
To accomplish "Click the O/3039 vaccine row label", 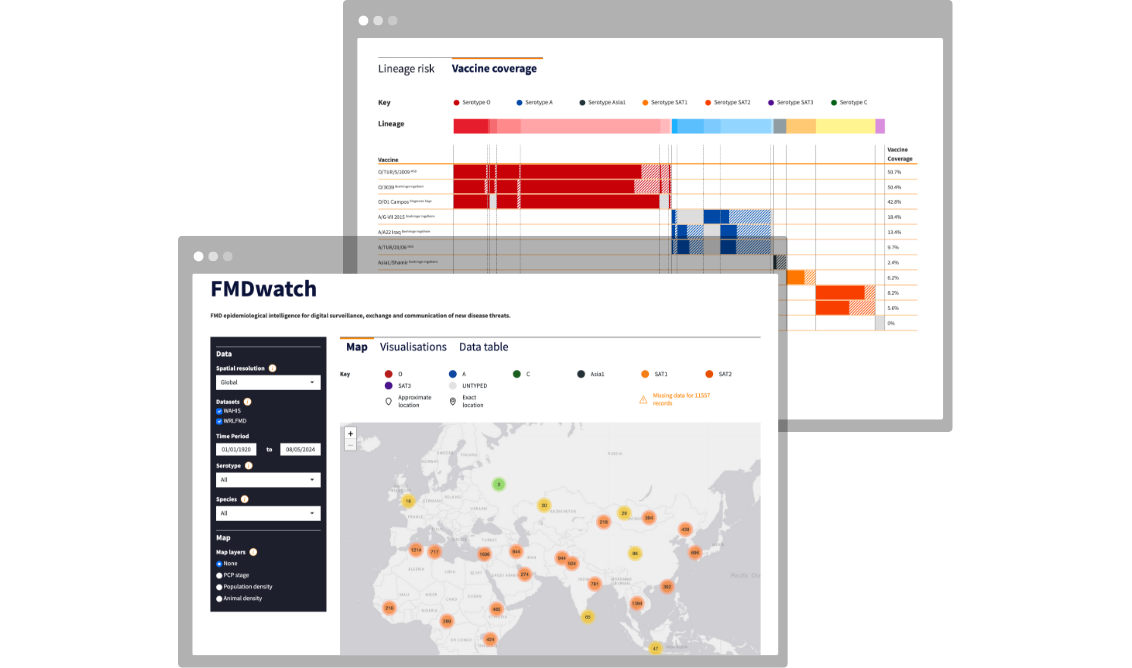I will click(x=401, y=187).
